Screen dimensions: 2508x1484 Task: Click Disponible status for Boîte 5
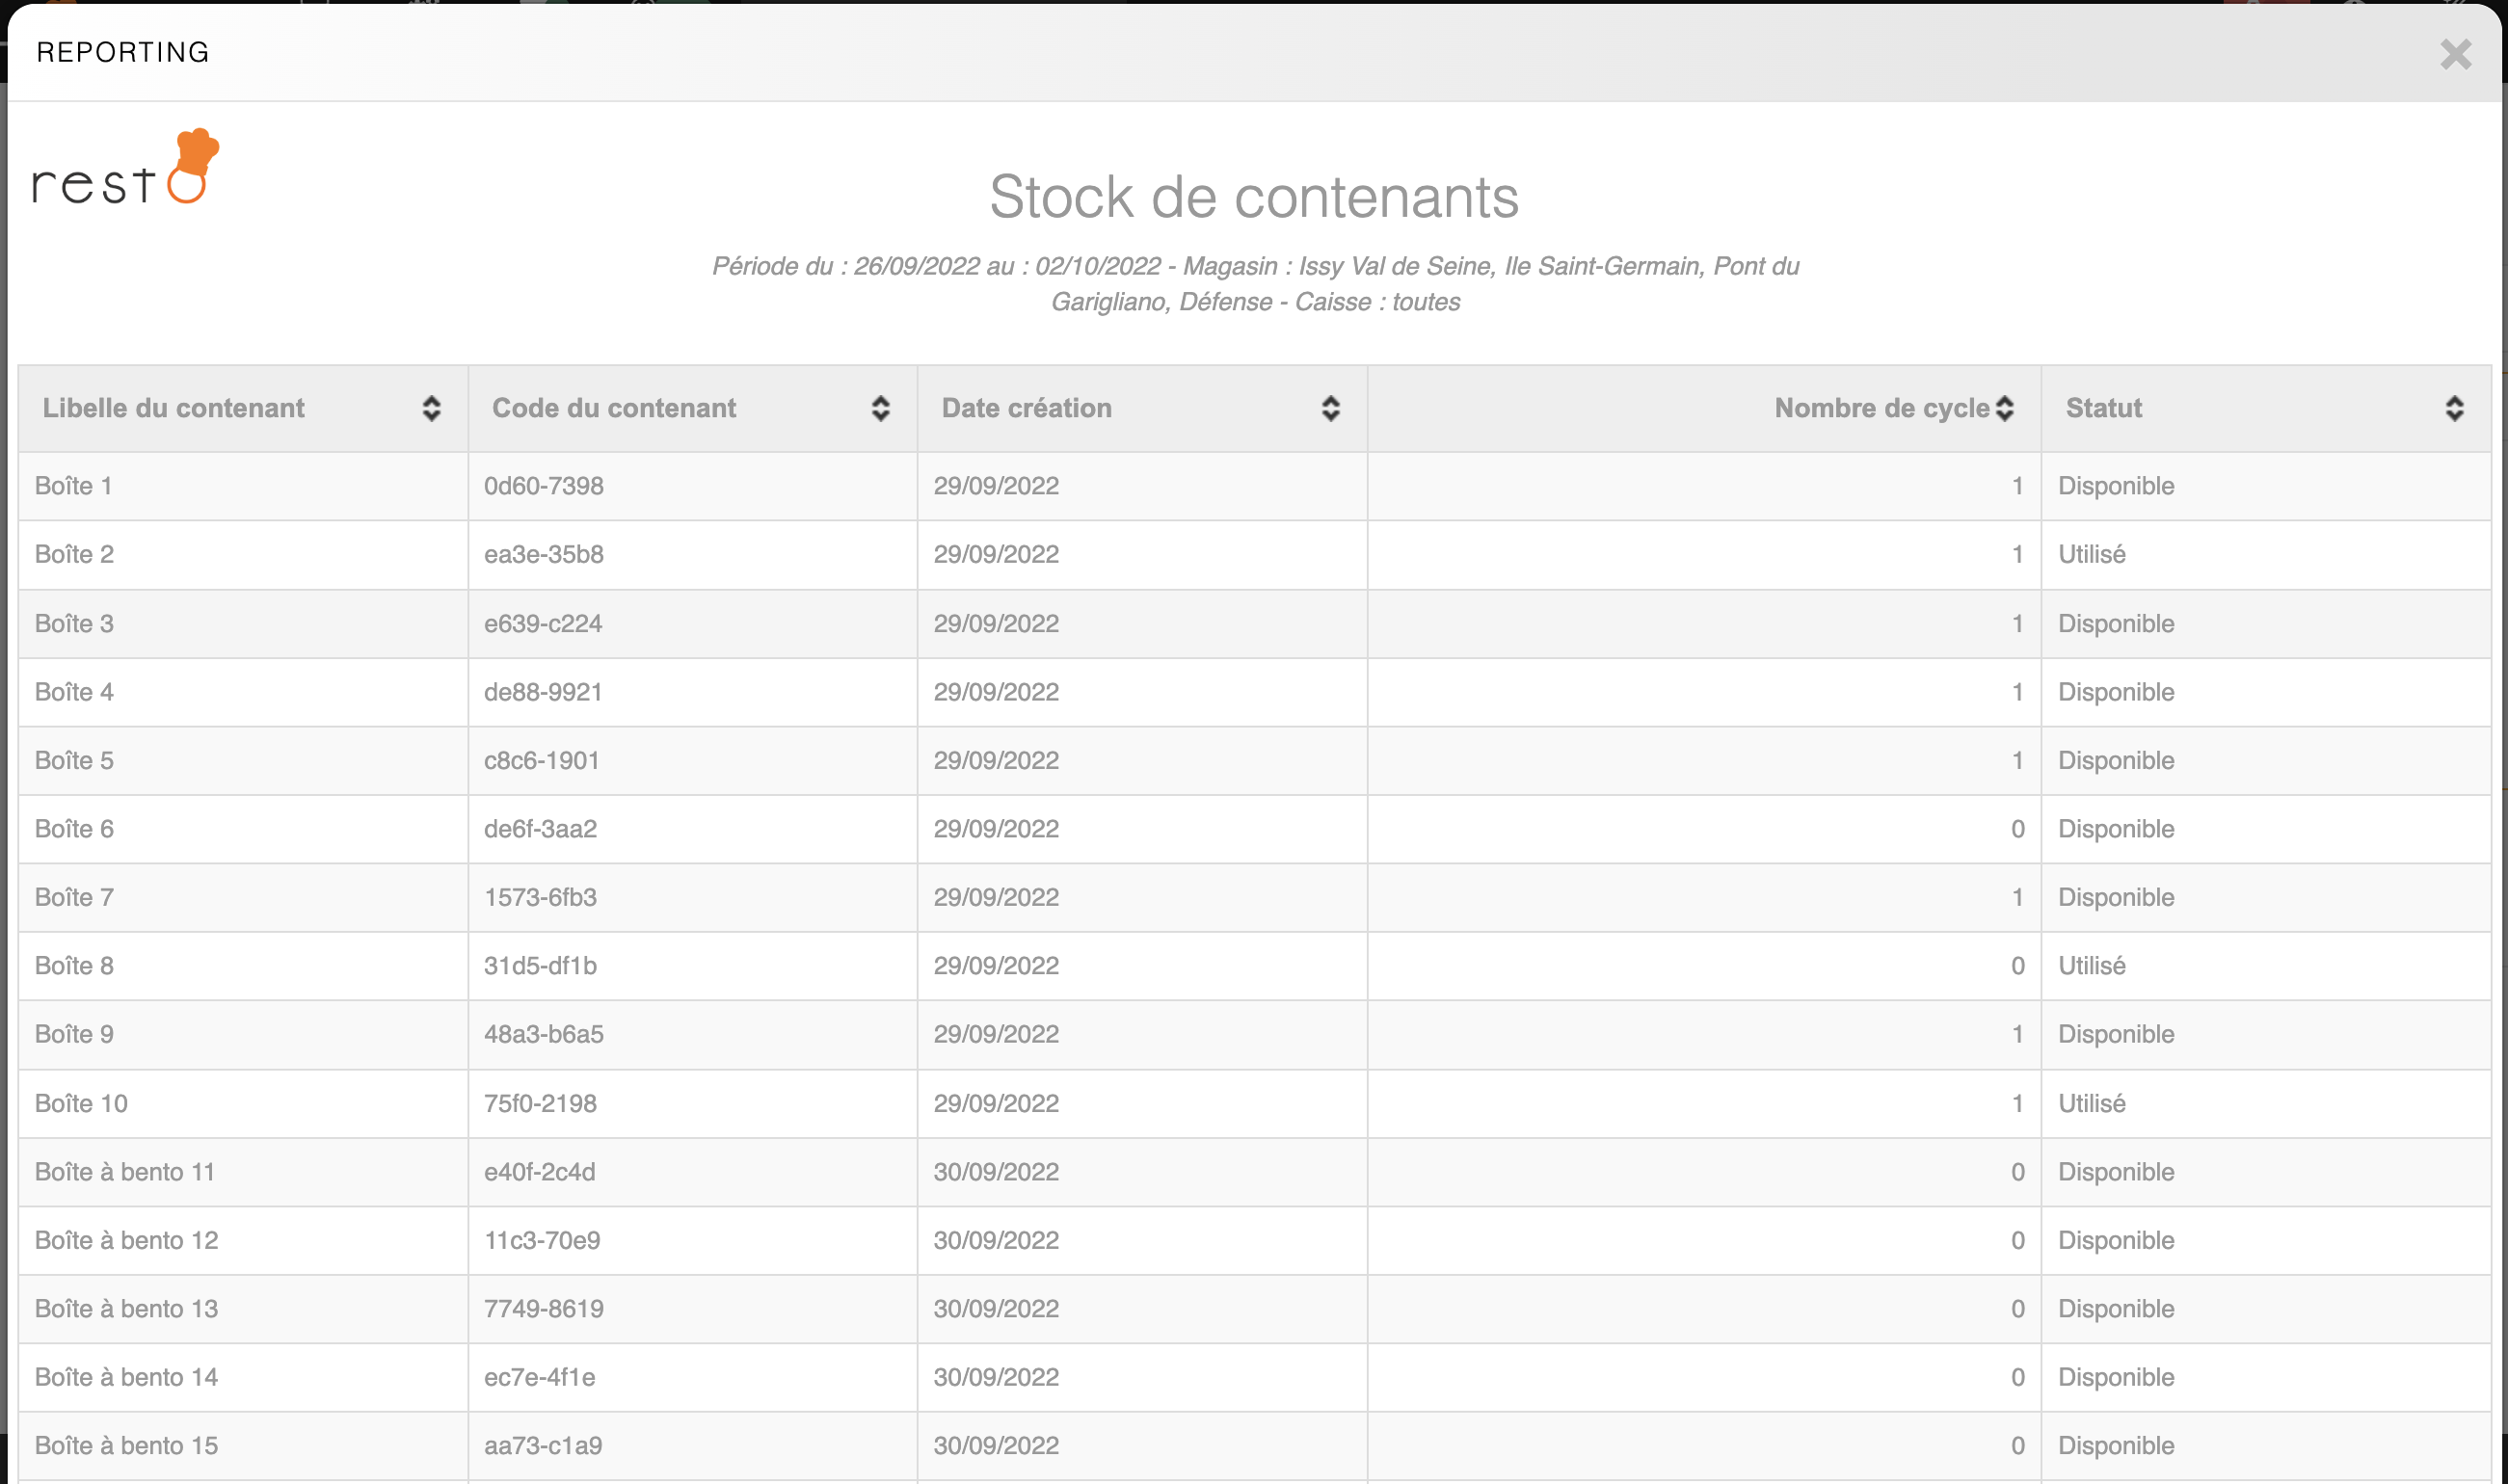pos(2115,760)
